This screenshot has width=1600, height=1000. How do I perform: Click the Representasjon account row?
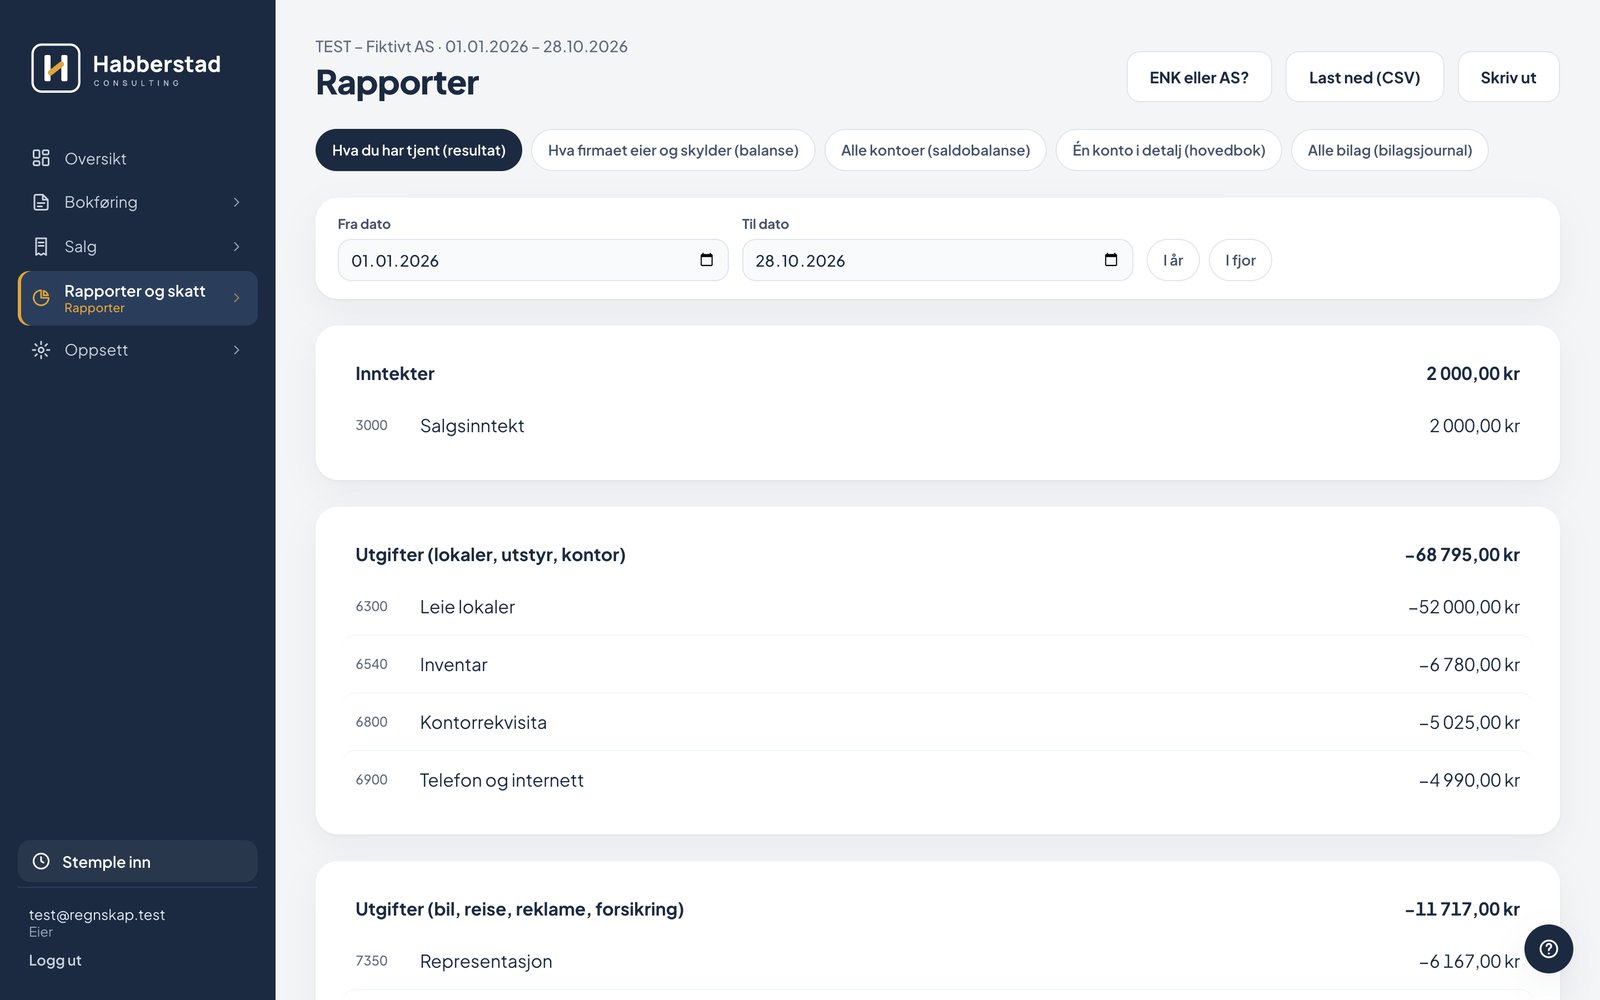[937, 961]
